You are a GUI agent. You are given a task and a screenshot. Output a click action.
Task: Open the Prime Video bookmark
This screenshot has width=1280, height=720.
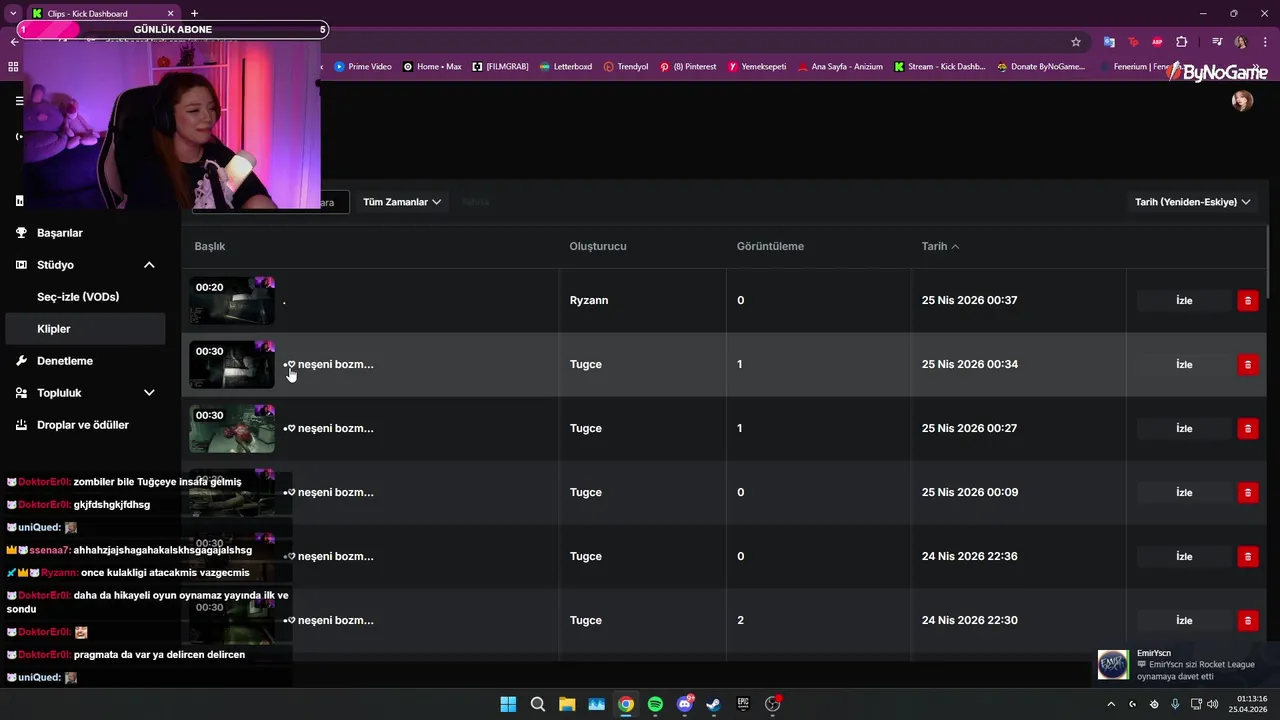tap(363, 67)
